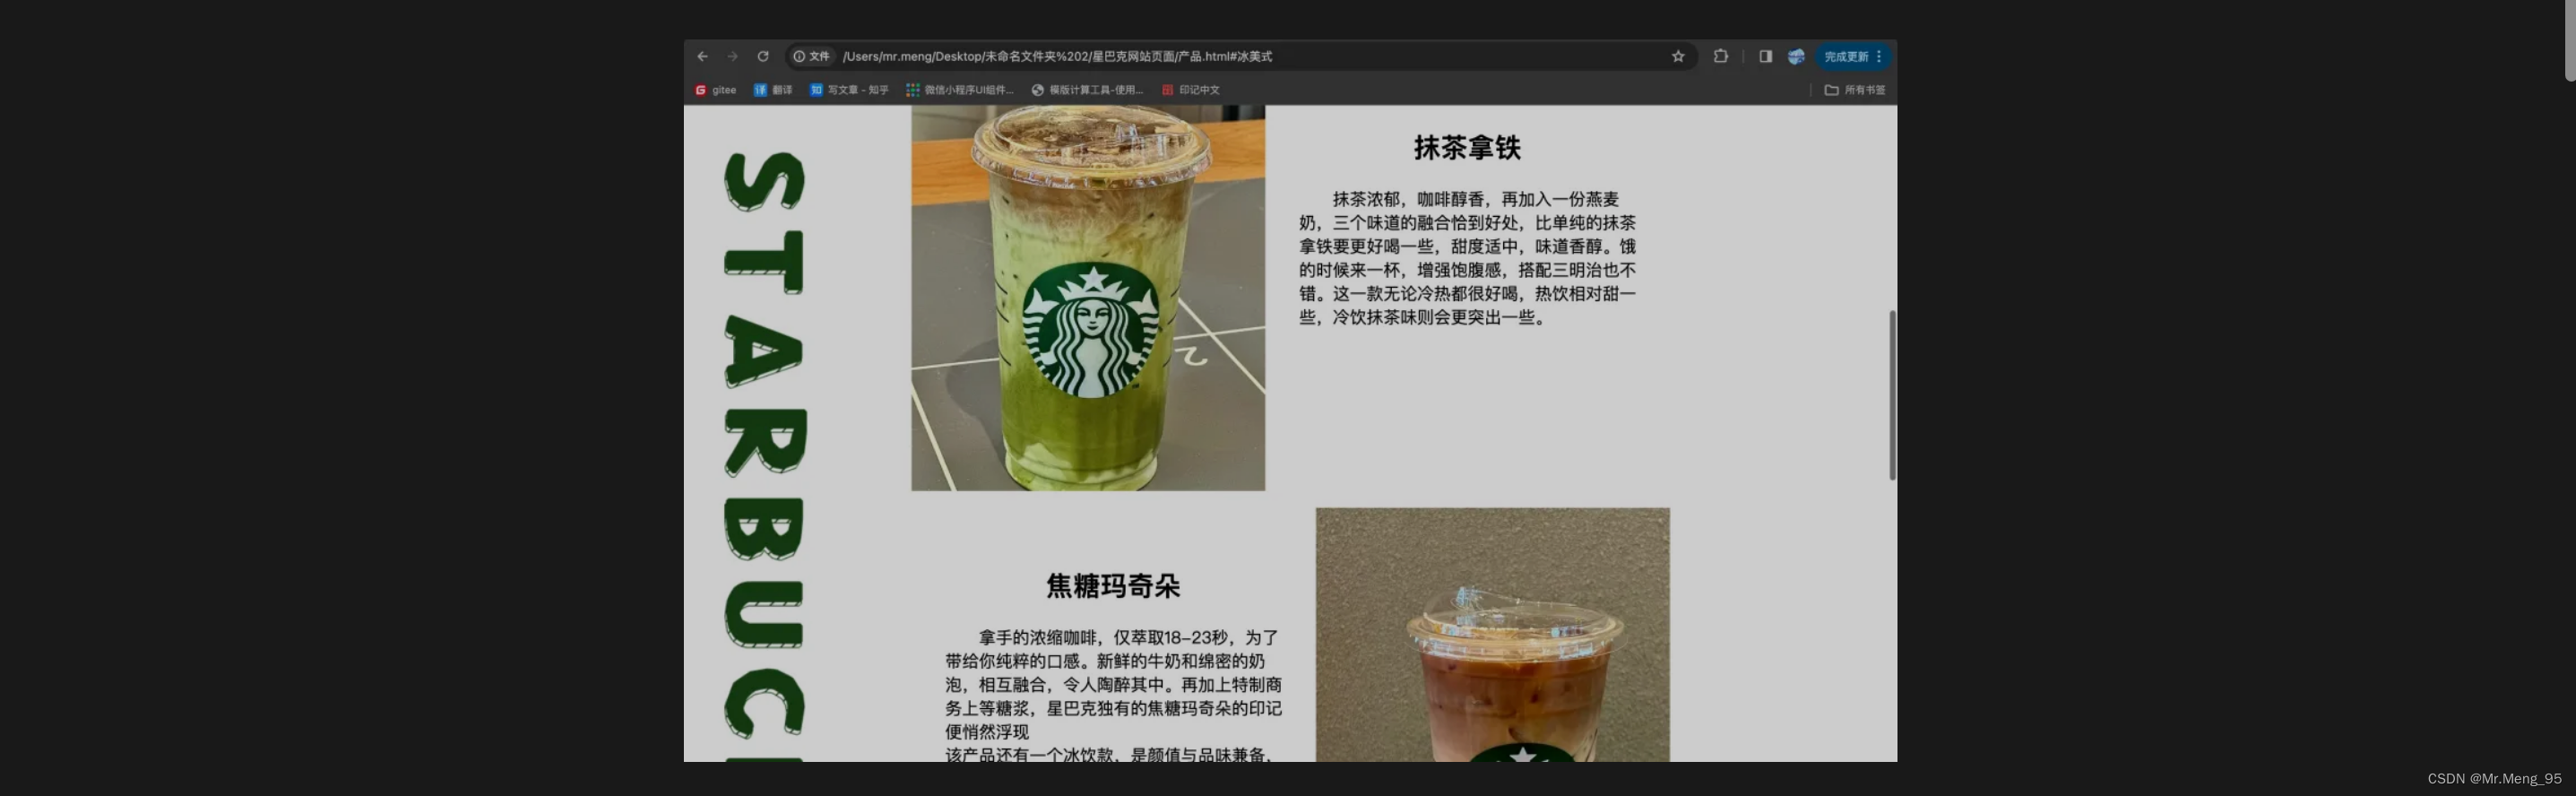Click the caramel macchiato product photo
The image size is (2576, 796).
pyautogui.click(x=1492, y=635)
